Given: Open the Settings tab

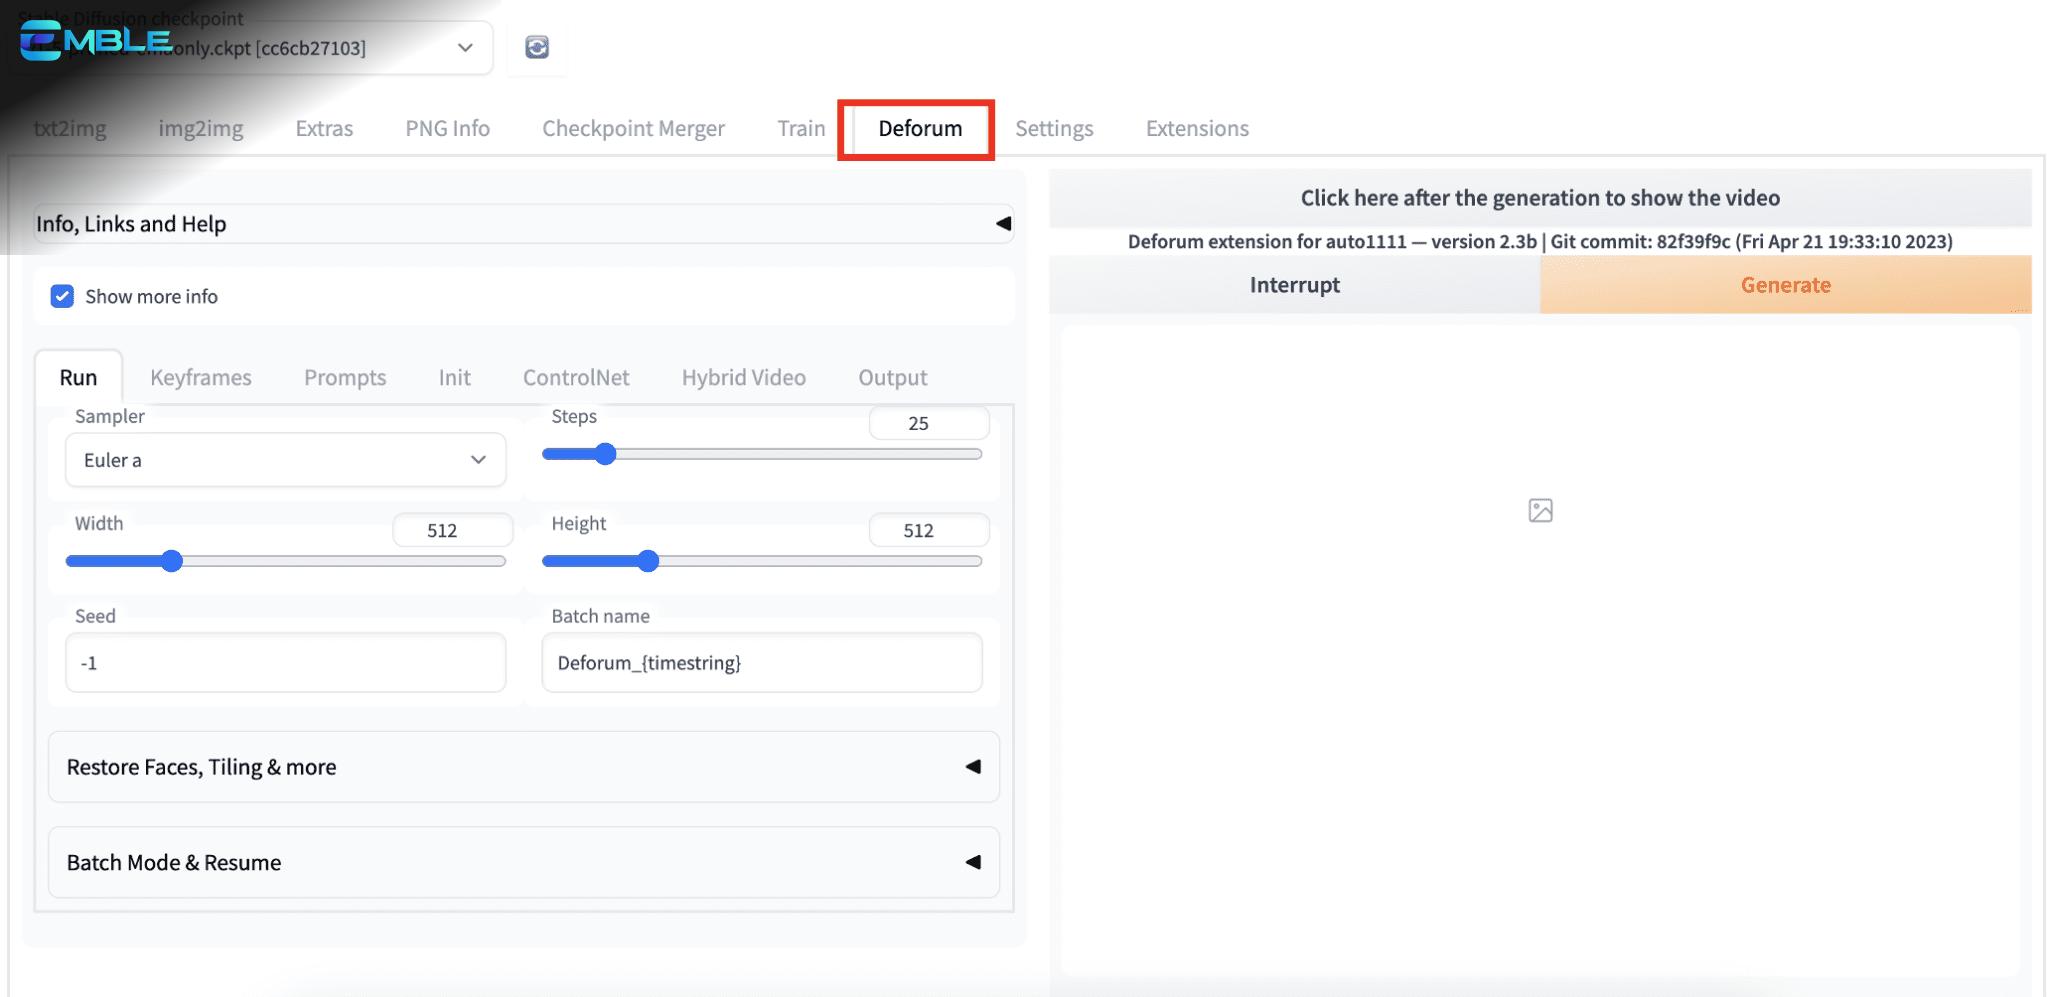Looking at the screenshot, I should coord(1054,128).
